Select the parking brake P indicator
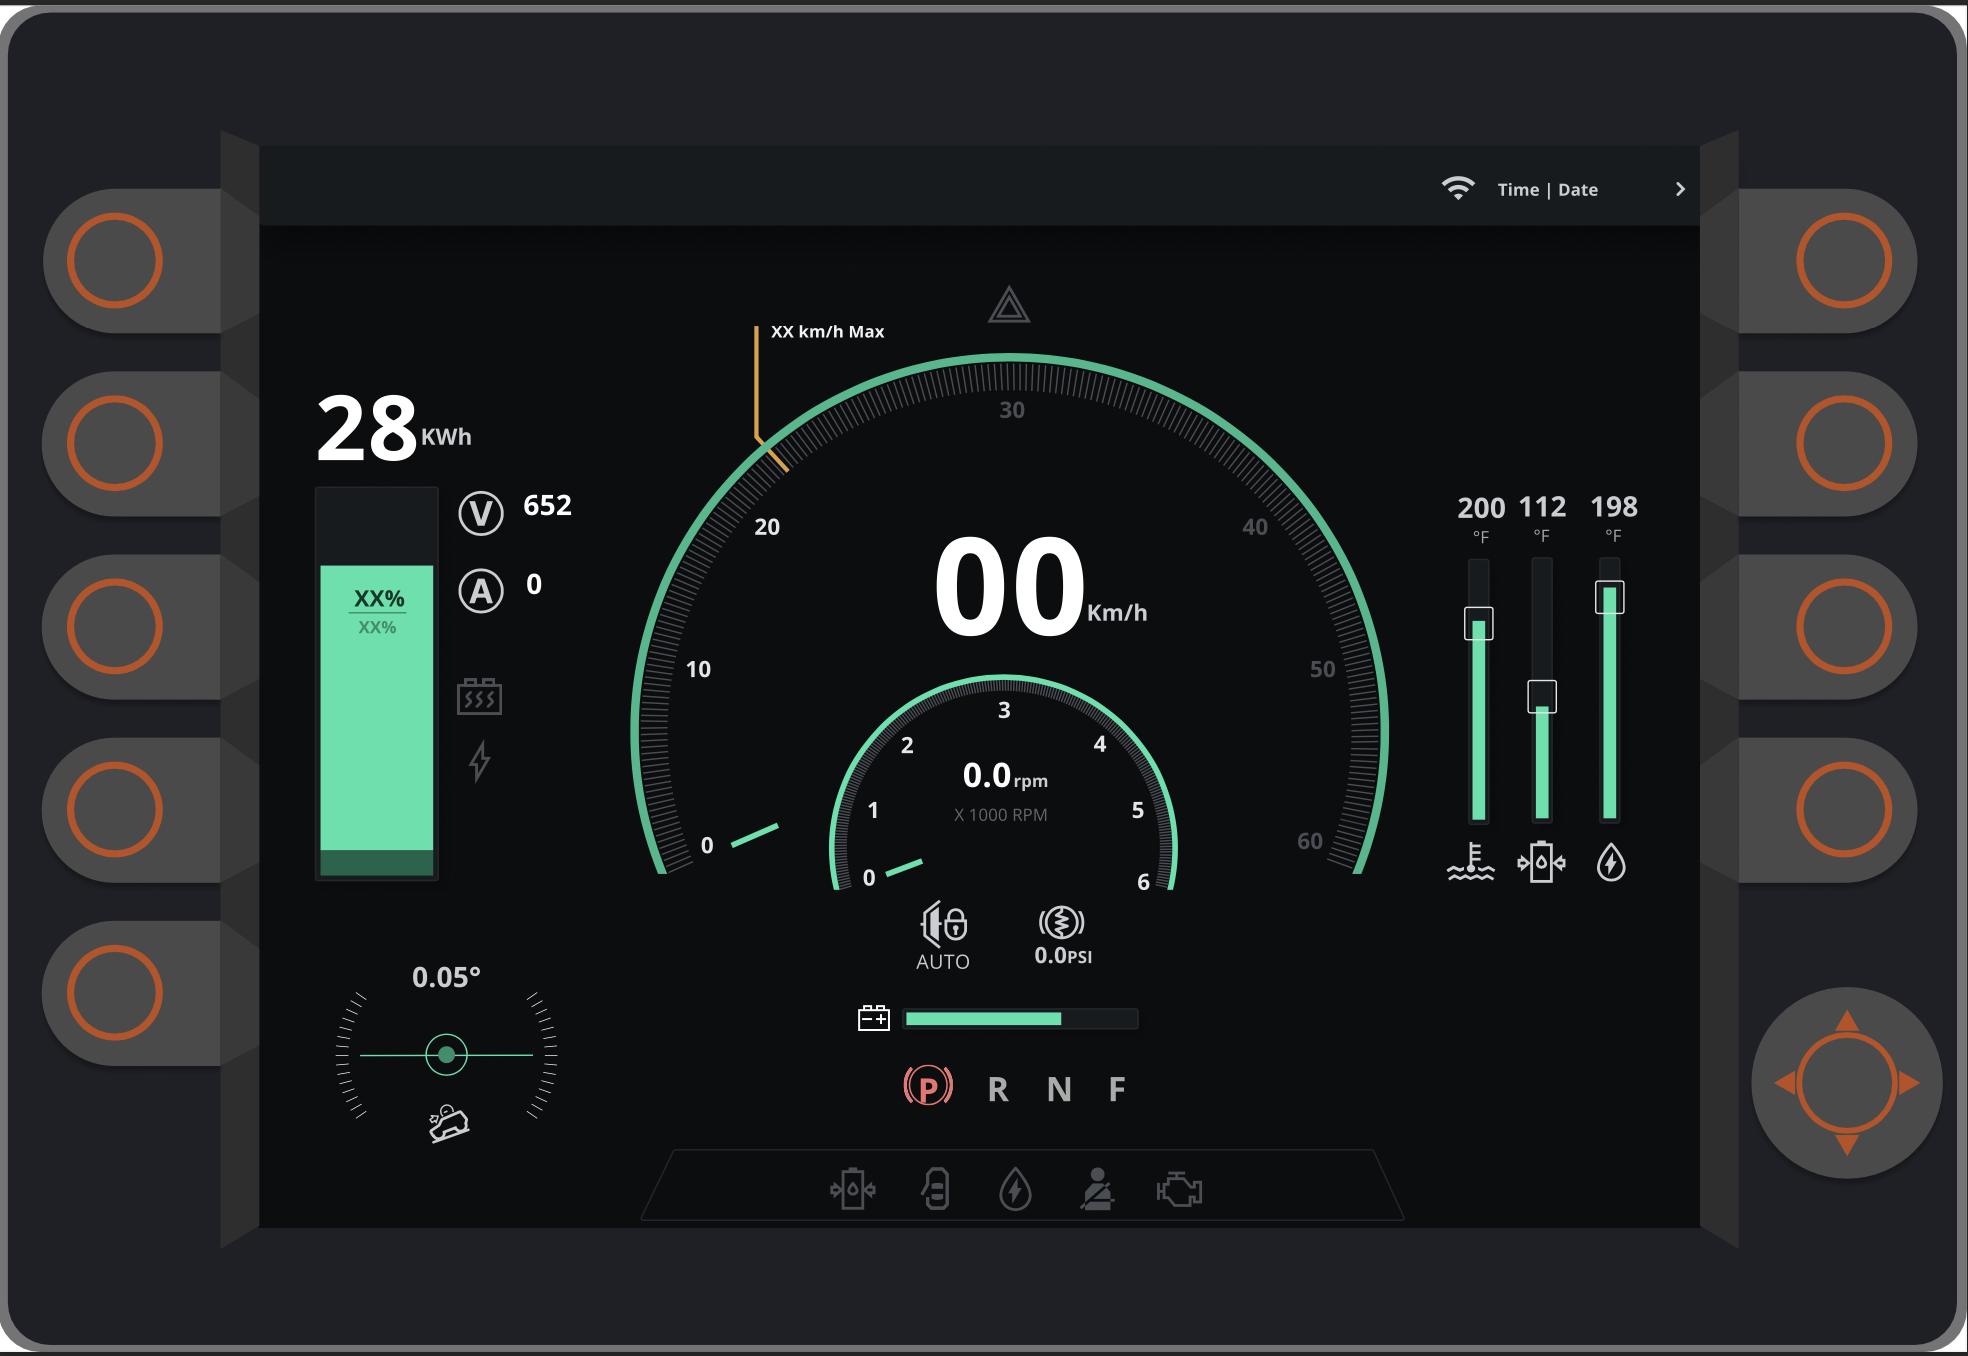This screenshot has height=1356, width=1968. point(928,1087)
